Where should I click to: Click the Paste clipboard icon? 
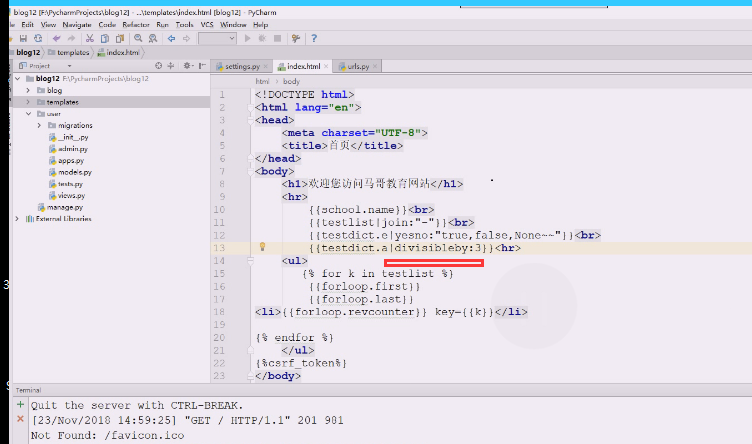pos(120,38)
